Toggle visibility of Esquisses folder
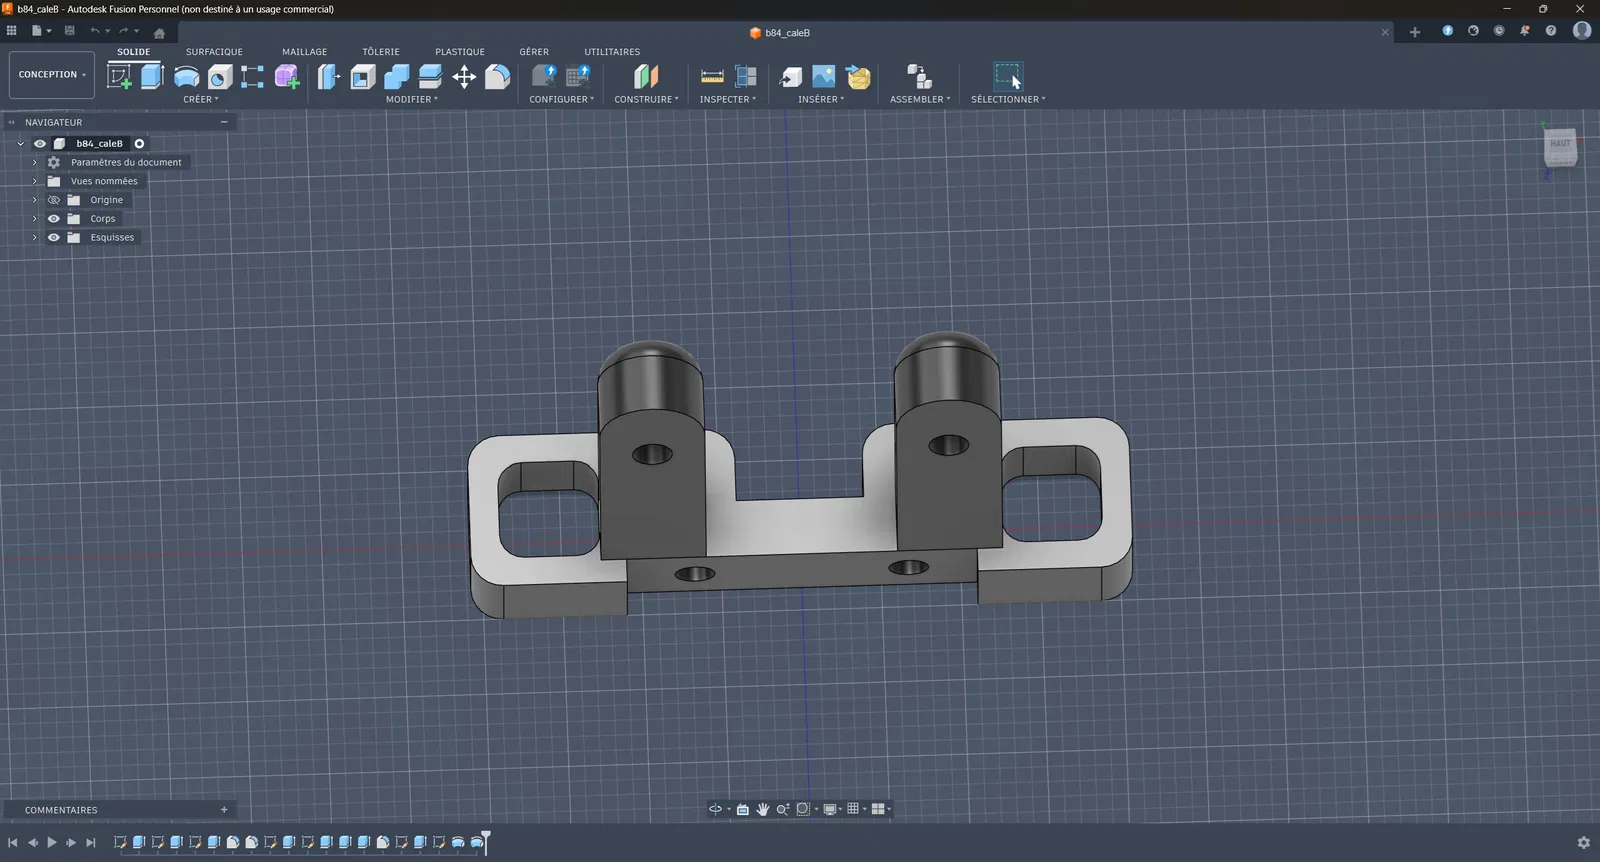1600x862 pixels. [x=54, y=238]
